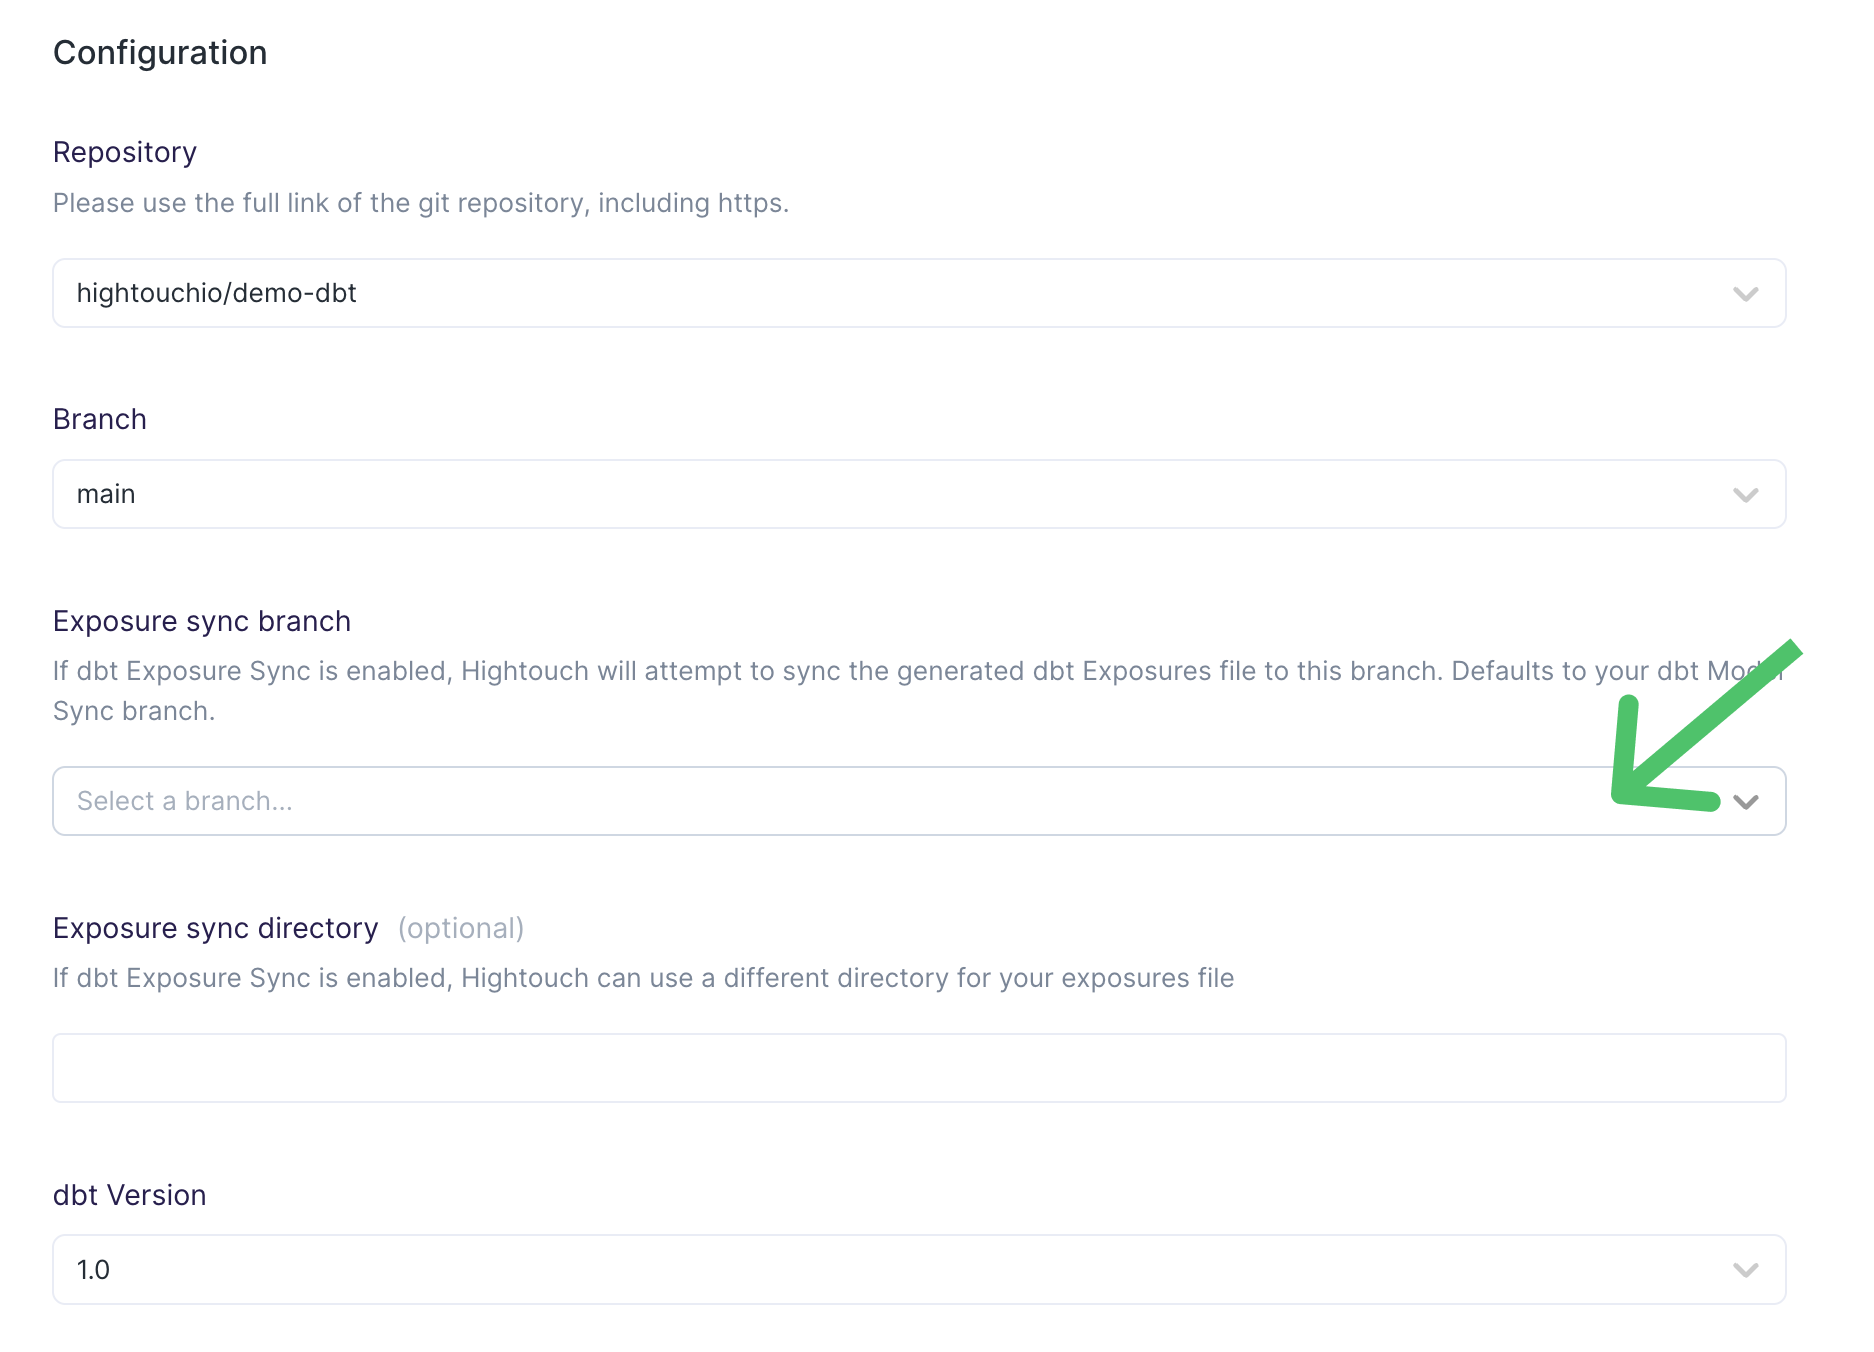Click the Repository field label
Viewport: 1874px width, 1352px height.
(x=125, y=152)
